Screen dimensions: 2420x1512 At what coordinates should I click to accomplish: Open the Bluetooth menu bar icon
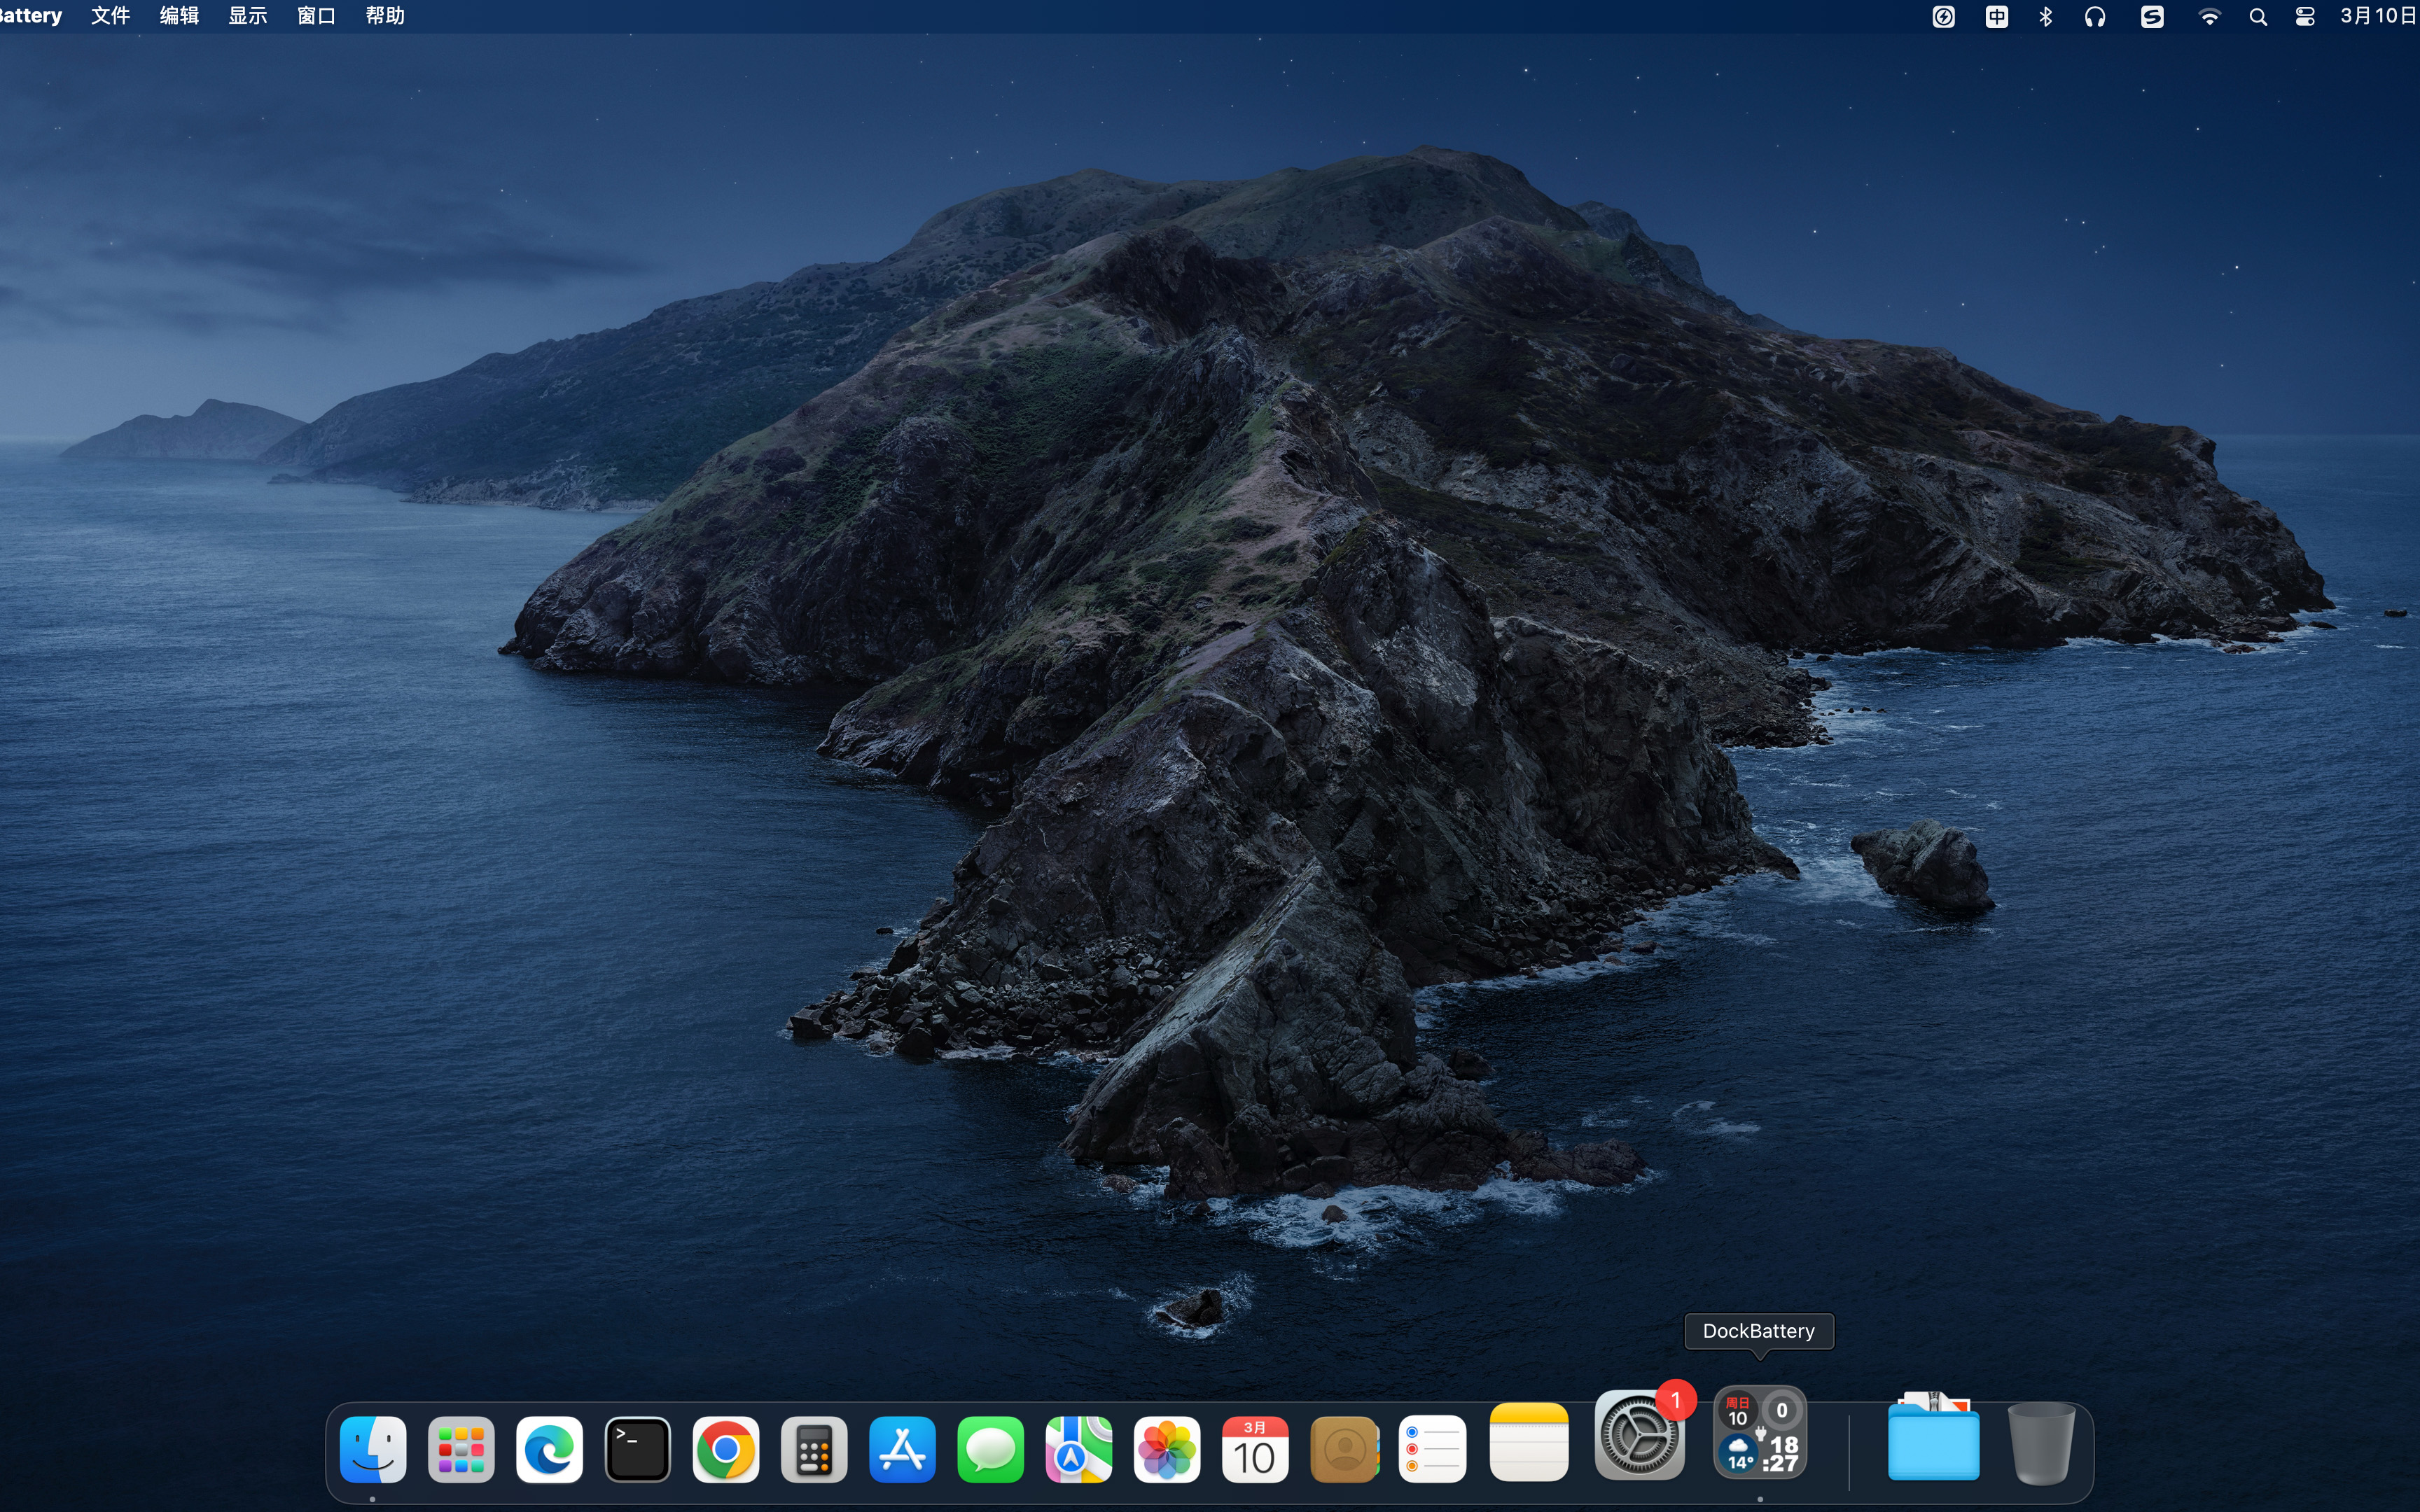(x=2045, y=16)
